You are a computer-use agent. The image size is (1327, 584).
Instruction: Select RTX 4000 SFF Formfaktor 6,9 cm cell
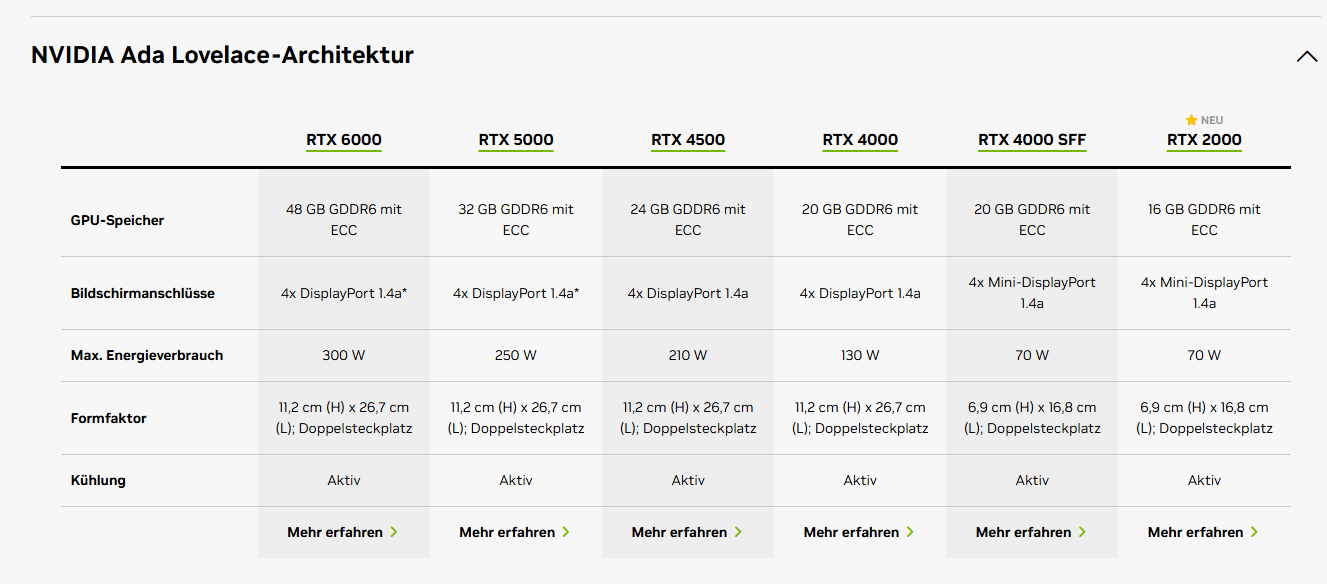pos(1032,418)
